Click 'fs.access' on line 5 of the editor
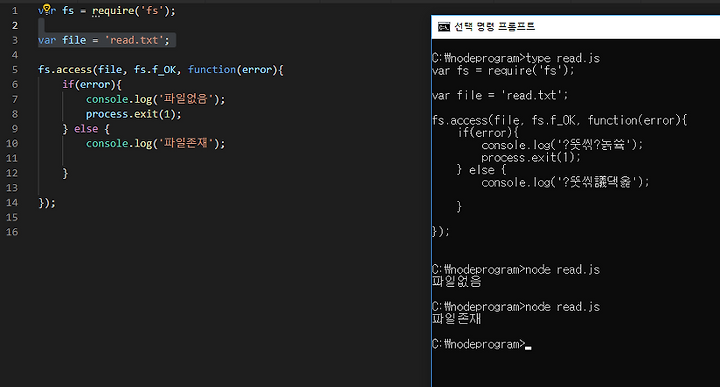Image resolution: width=720 pixels, height=387 pixels. click(x=65, y=70)
